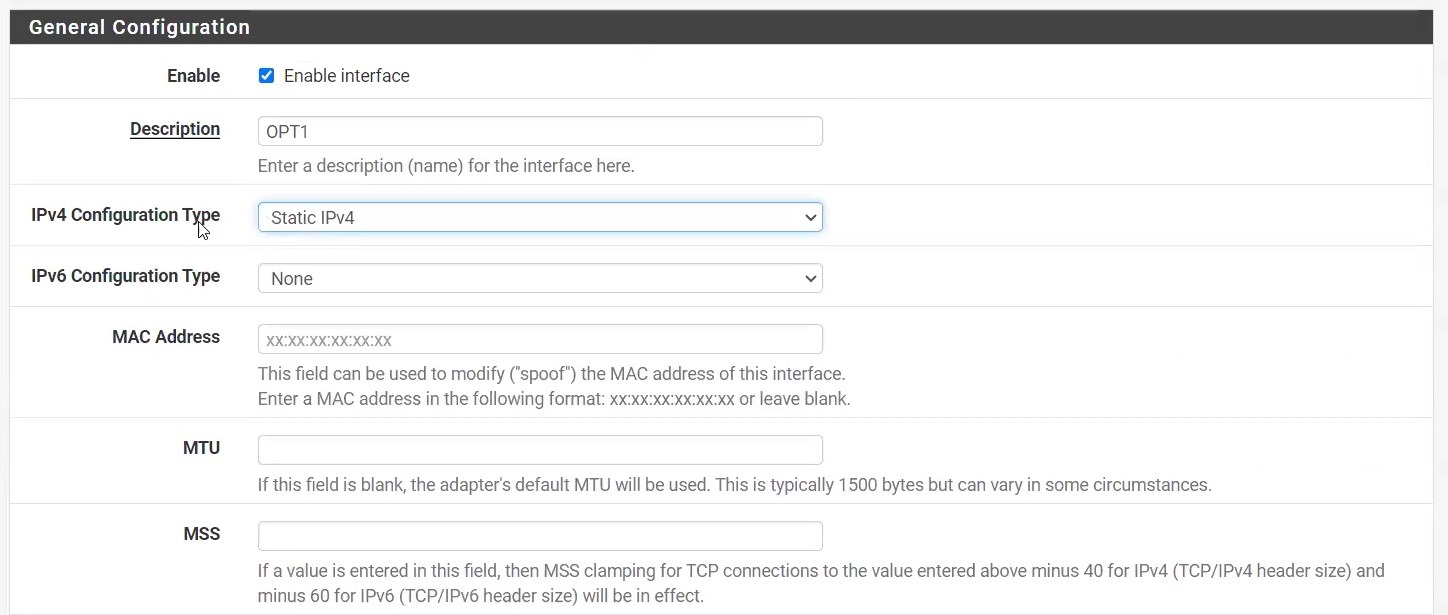
Task: Click into the MSS input field
Action: pos(540,536)
